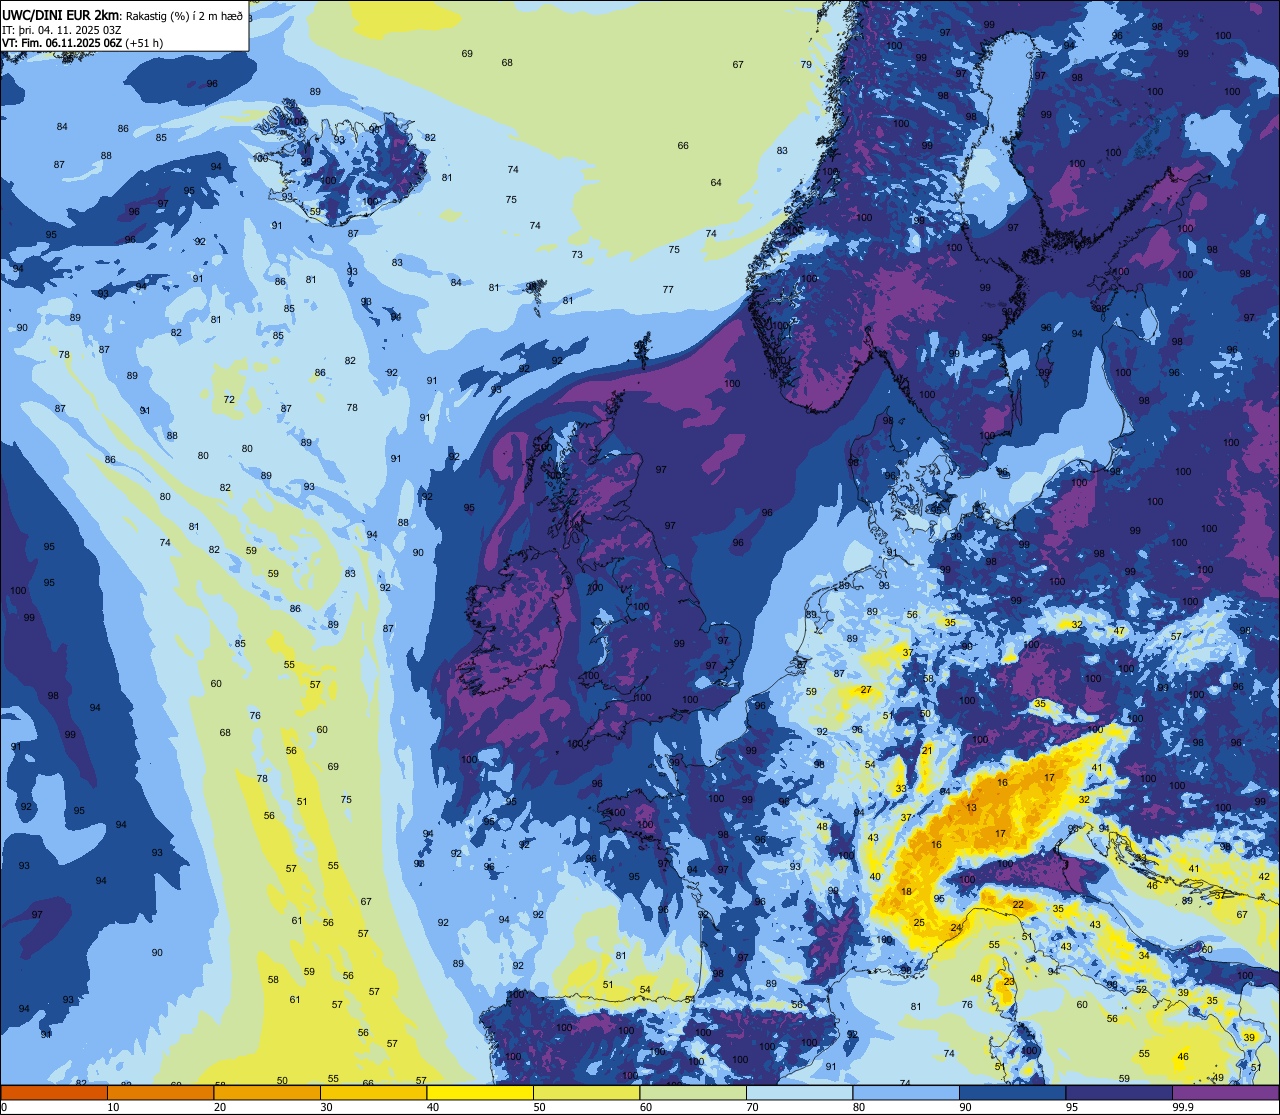Click the 0–10 dark orange legend swatch

54,1092
